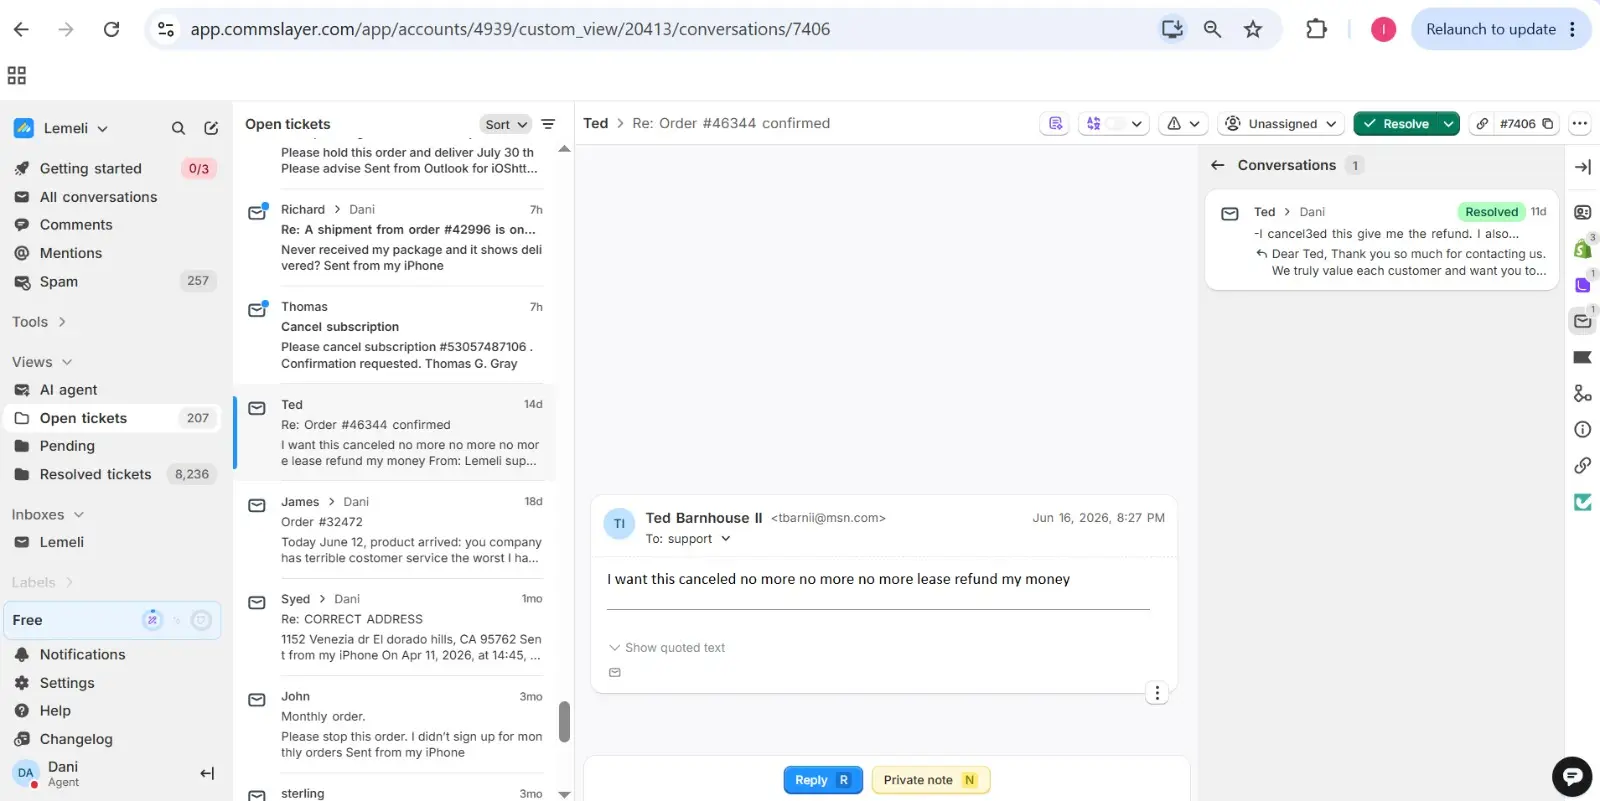Viewport: 1600px width, 801px height.
Task: Select the AI agent view
Action: point(113,390)
